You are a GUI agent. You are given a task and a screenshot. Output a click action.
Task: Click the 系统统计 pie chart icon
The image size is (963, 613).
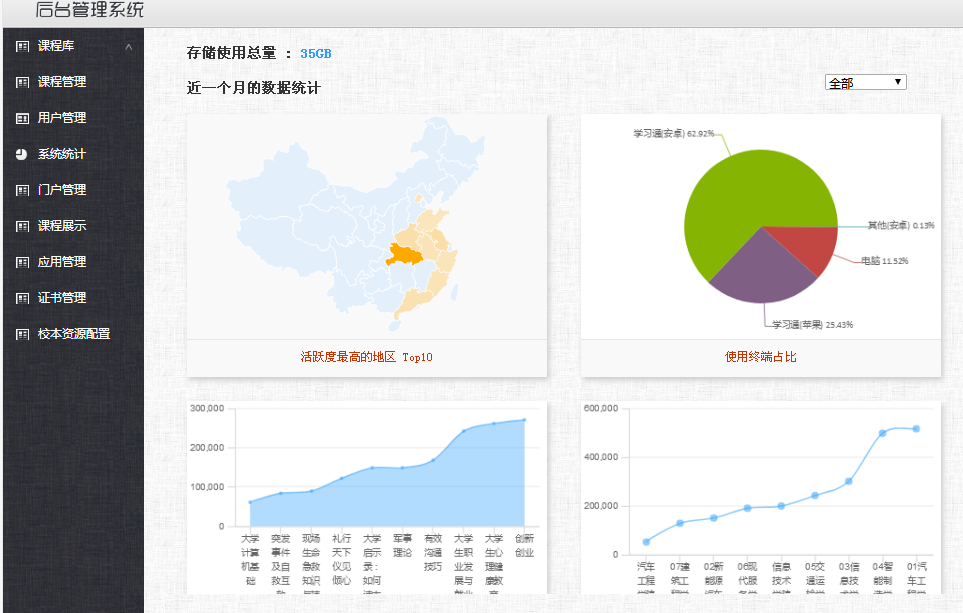22,154
